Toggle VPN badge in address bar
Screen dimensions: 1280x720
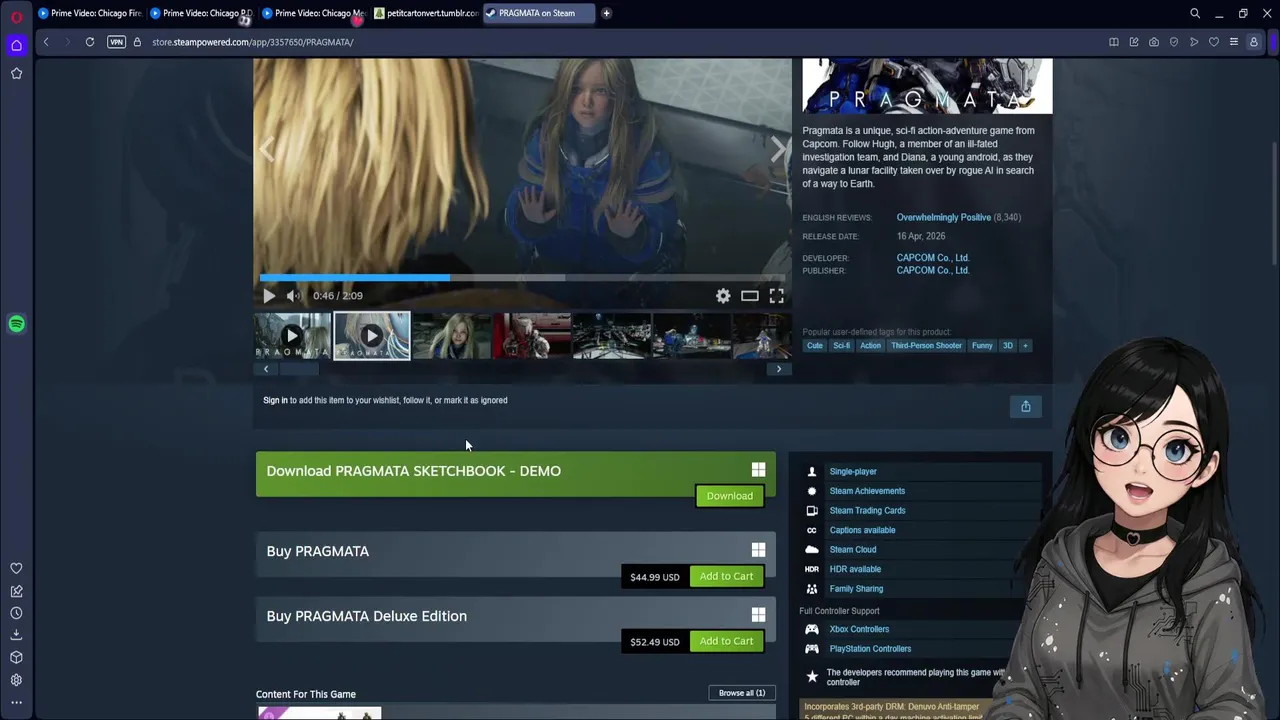click(x=116, y=42)
